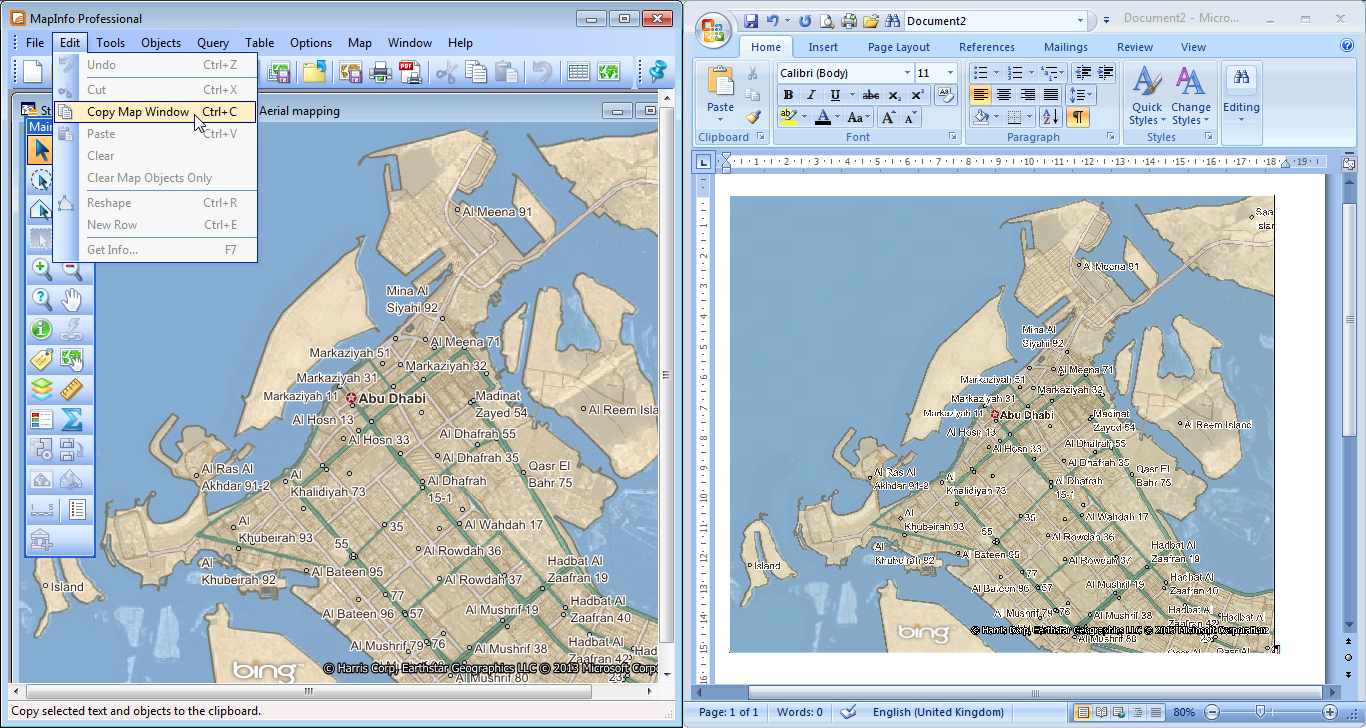The height and width of the screenshot is (728, 1366).
Task: Toggle superscript in Word Font group
Action: (x=917, y=95)
